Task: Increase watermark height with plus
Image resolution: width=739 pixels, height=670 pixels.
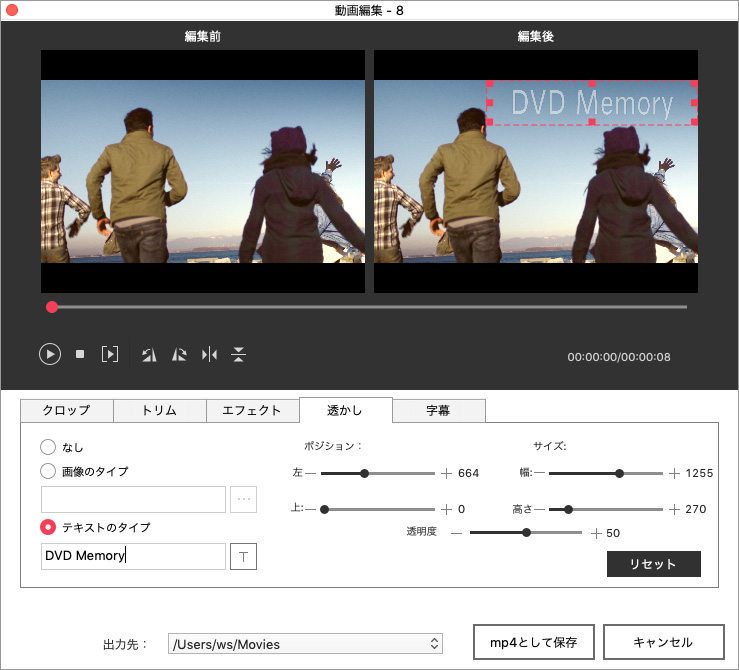Action: [x=674, y=509]
